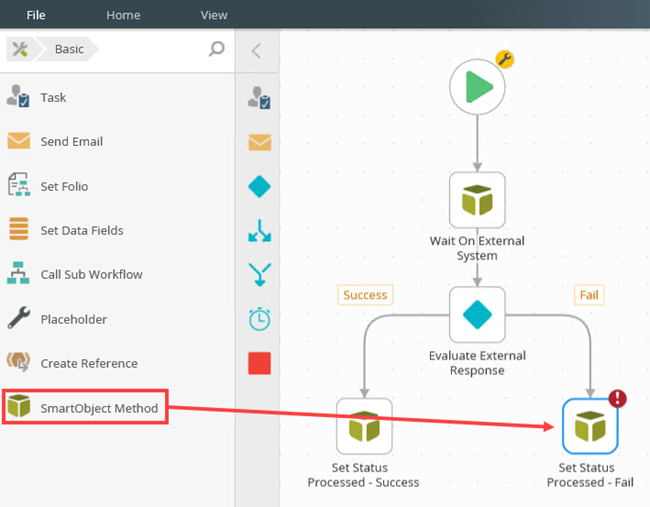Screen dimensions: 650x507
Task: Open the View tab
Action: coord(214,15)
